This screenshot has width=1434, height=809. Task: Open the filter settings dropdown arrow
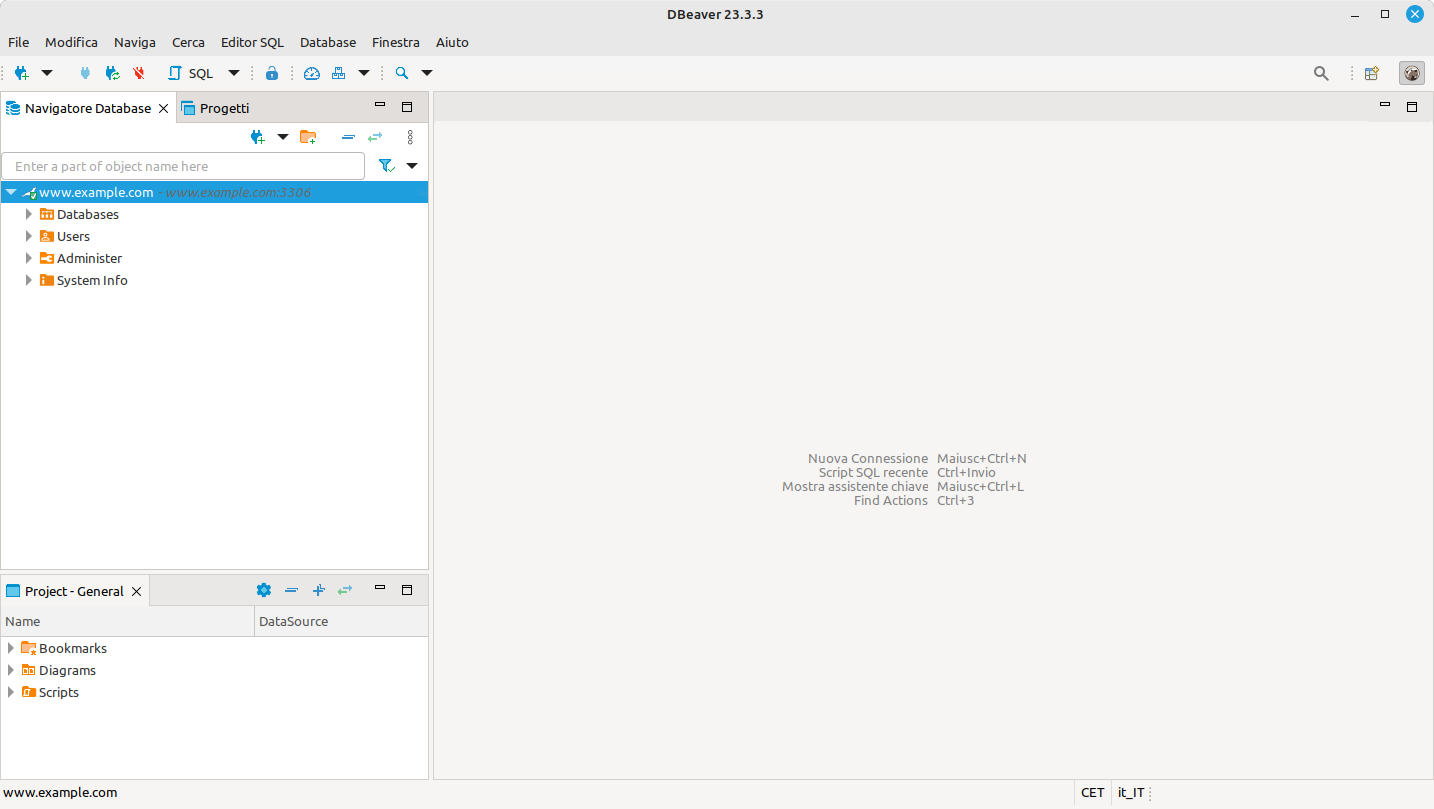[x=412, y=166]
